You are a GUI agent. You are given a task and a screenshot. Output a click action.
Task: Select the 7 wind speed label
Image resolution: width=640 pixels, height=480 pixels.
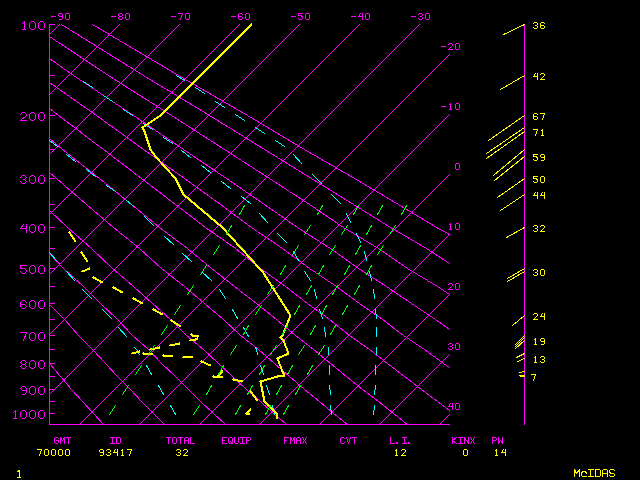[534, 377]
